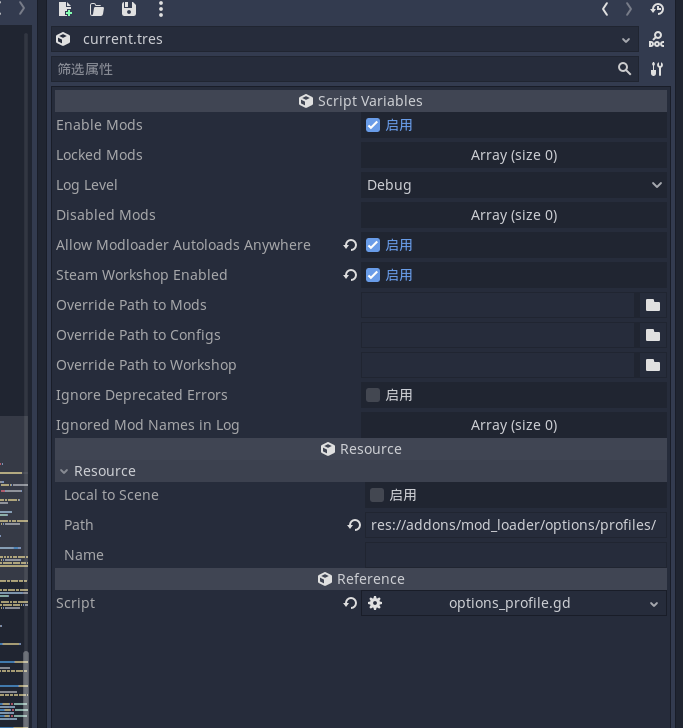
Task: Uncheck Steam Workshop Enabled
Action: (373, 275)
